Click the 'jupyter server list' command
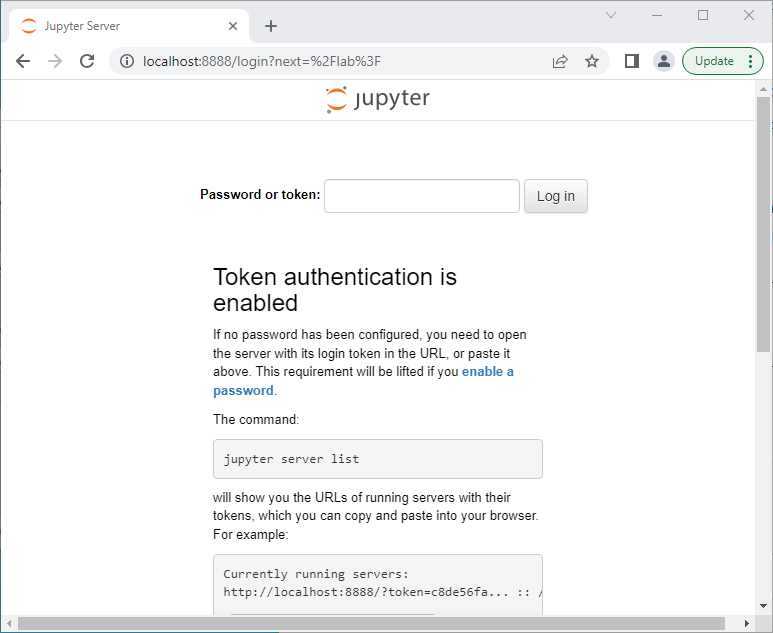The height and width of the screenshot is (633, 773). tap(291, 459)
